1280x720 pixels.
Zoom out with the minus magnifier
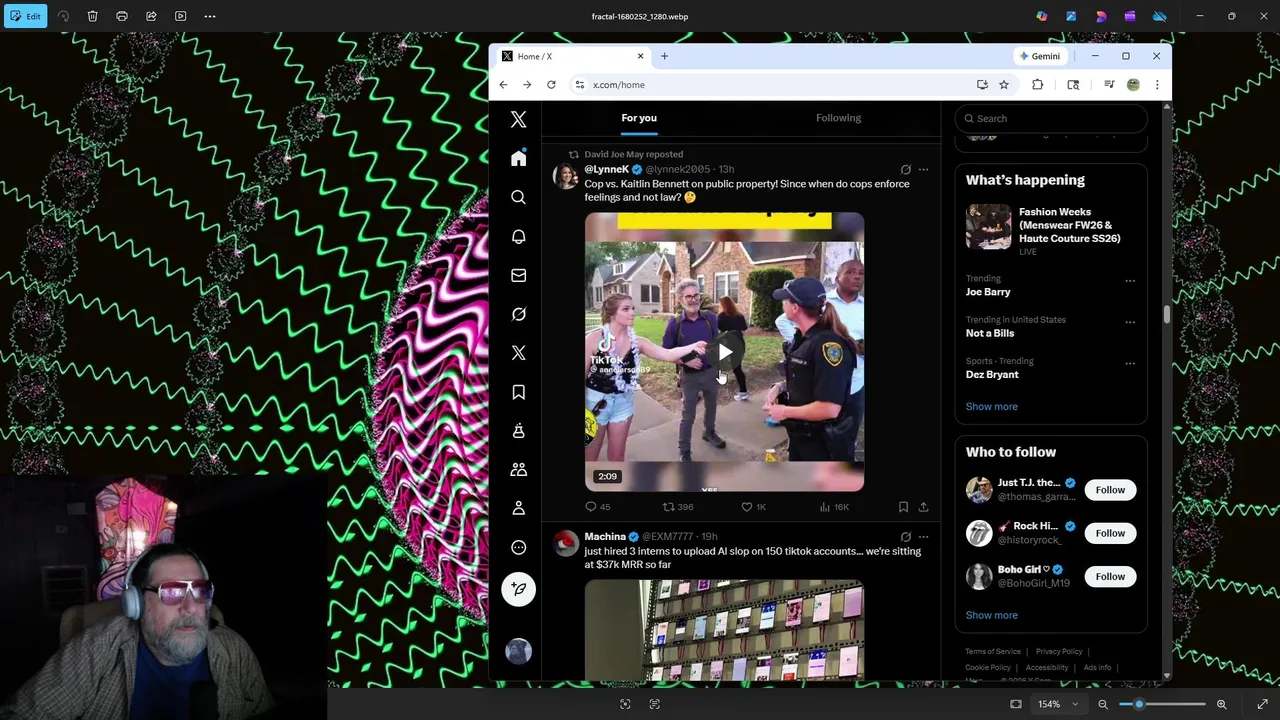click(1103, 704)
